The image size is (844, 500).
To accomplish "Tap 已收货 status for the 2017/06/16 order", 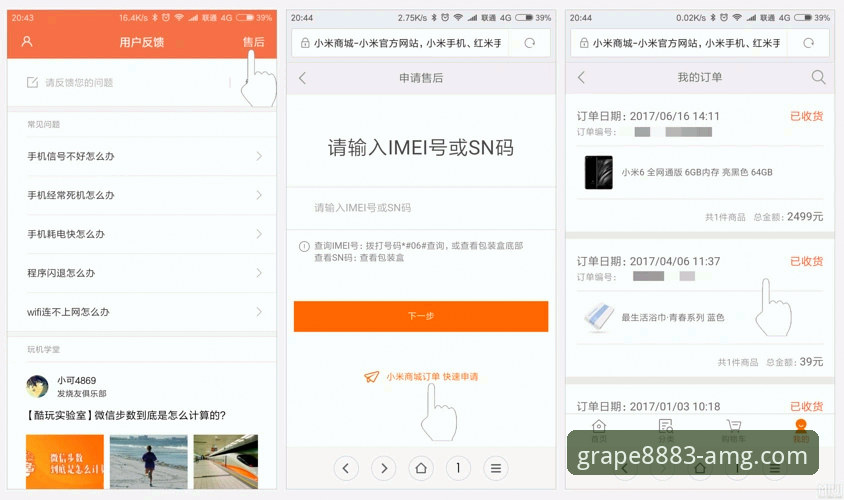I will click(806, 116).
